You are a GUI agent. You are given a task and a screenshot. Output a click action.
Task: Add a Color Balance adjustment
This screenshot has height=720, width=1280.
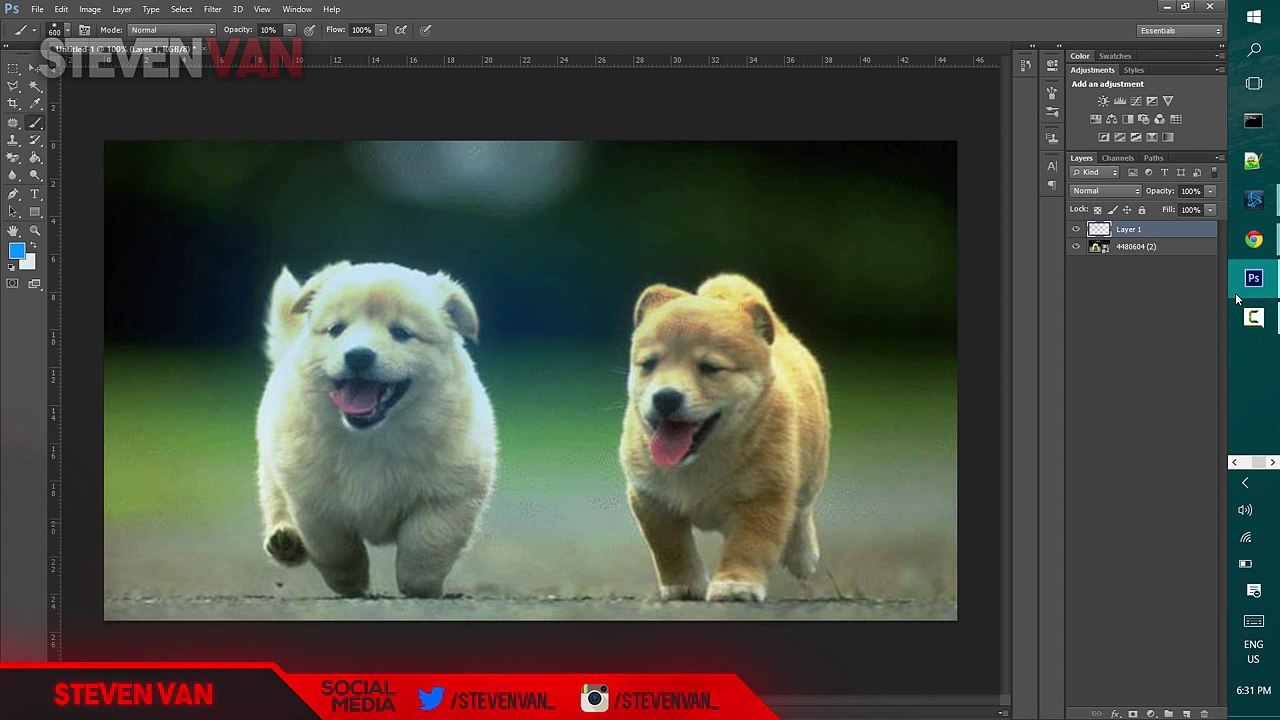1111,119
